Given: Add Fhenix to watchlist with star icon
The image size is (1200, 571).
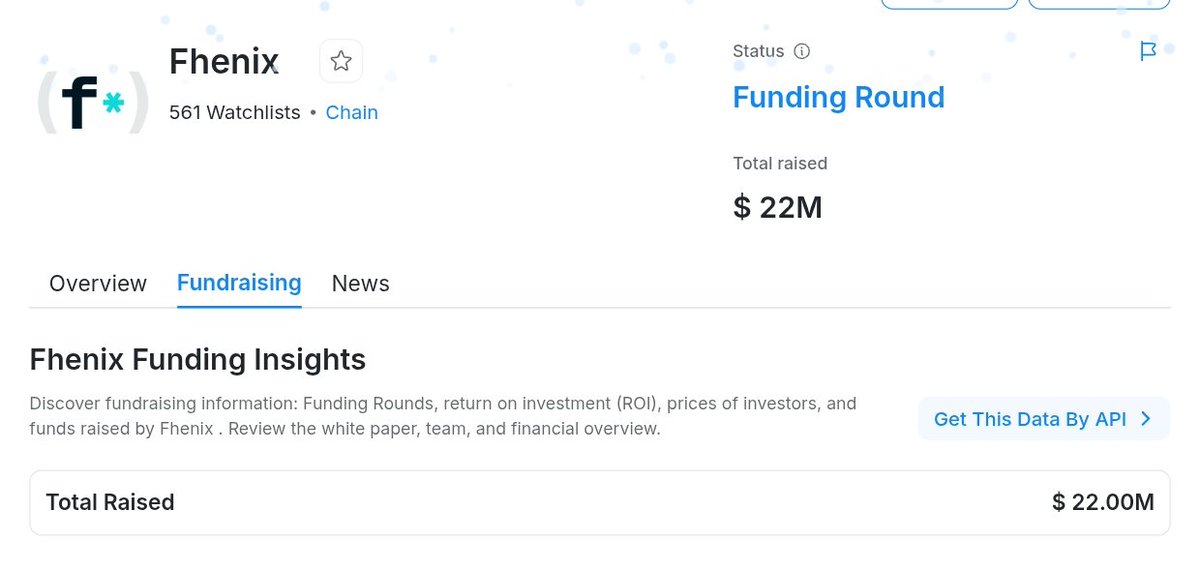Looking at the screenshot, I should pyautogui.click(x=341, y=62).
